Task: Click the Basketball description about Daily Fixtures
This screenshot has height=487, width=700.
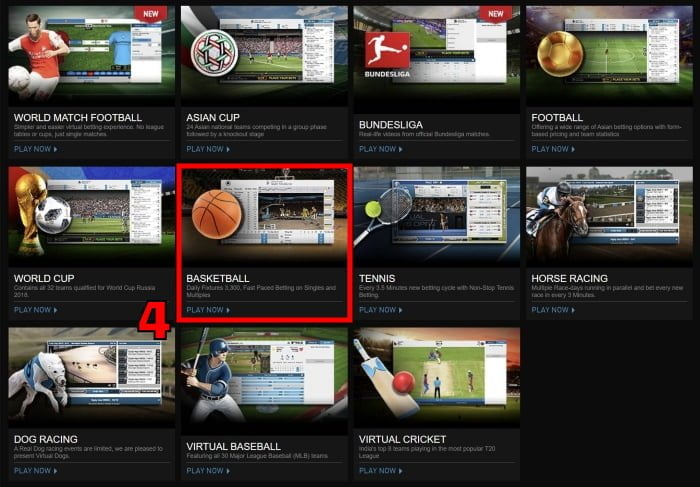Action: (x=261, y=291)
